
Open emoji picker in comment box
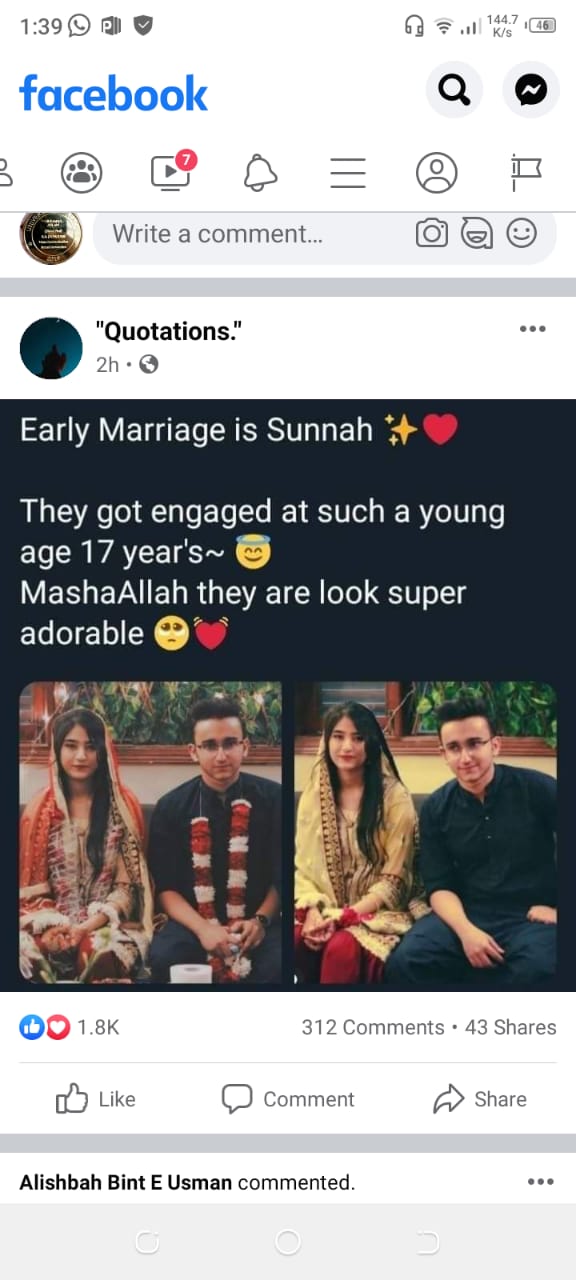click(x=521, y=234)
